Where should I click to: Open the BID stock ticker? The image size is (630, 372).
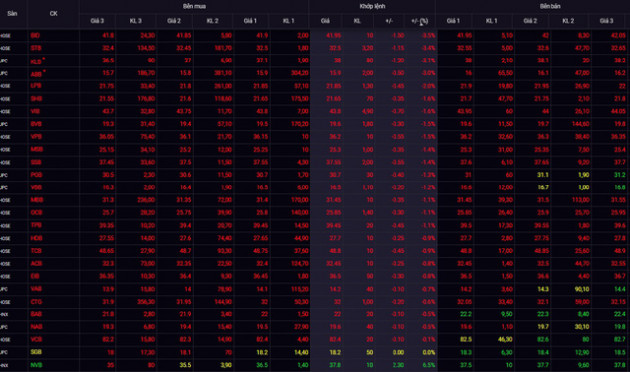(x=35, y=35)
